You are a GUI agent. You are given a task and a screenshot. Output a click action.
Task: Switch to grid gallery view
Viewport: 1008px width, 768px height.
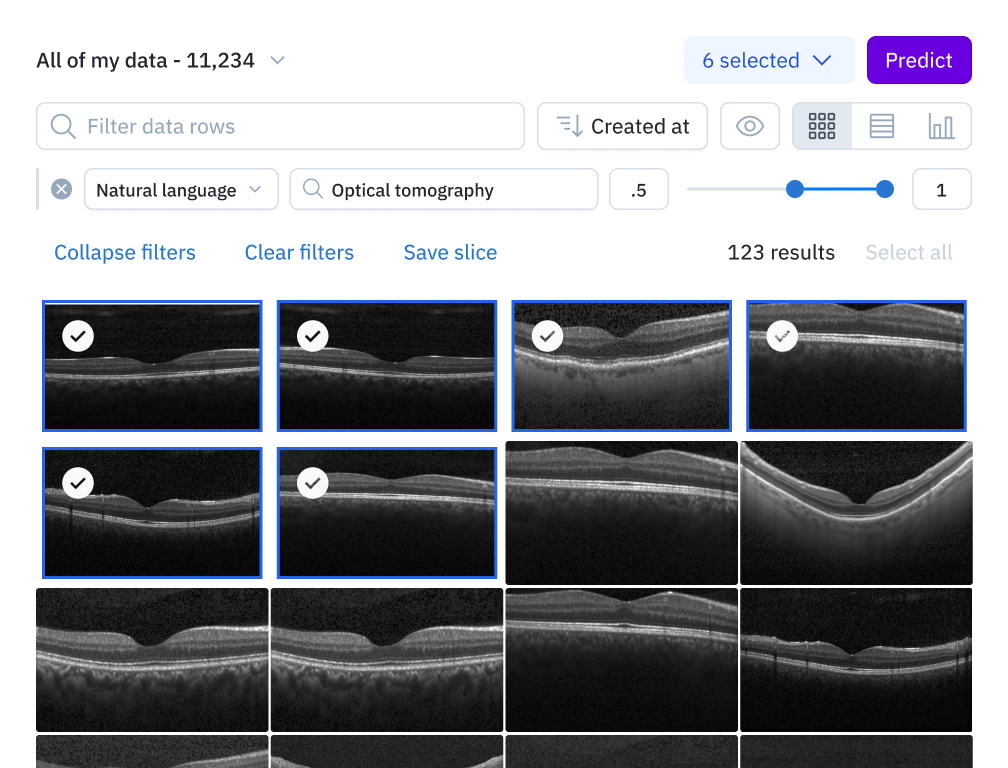pos(822,127)
